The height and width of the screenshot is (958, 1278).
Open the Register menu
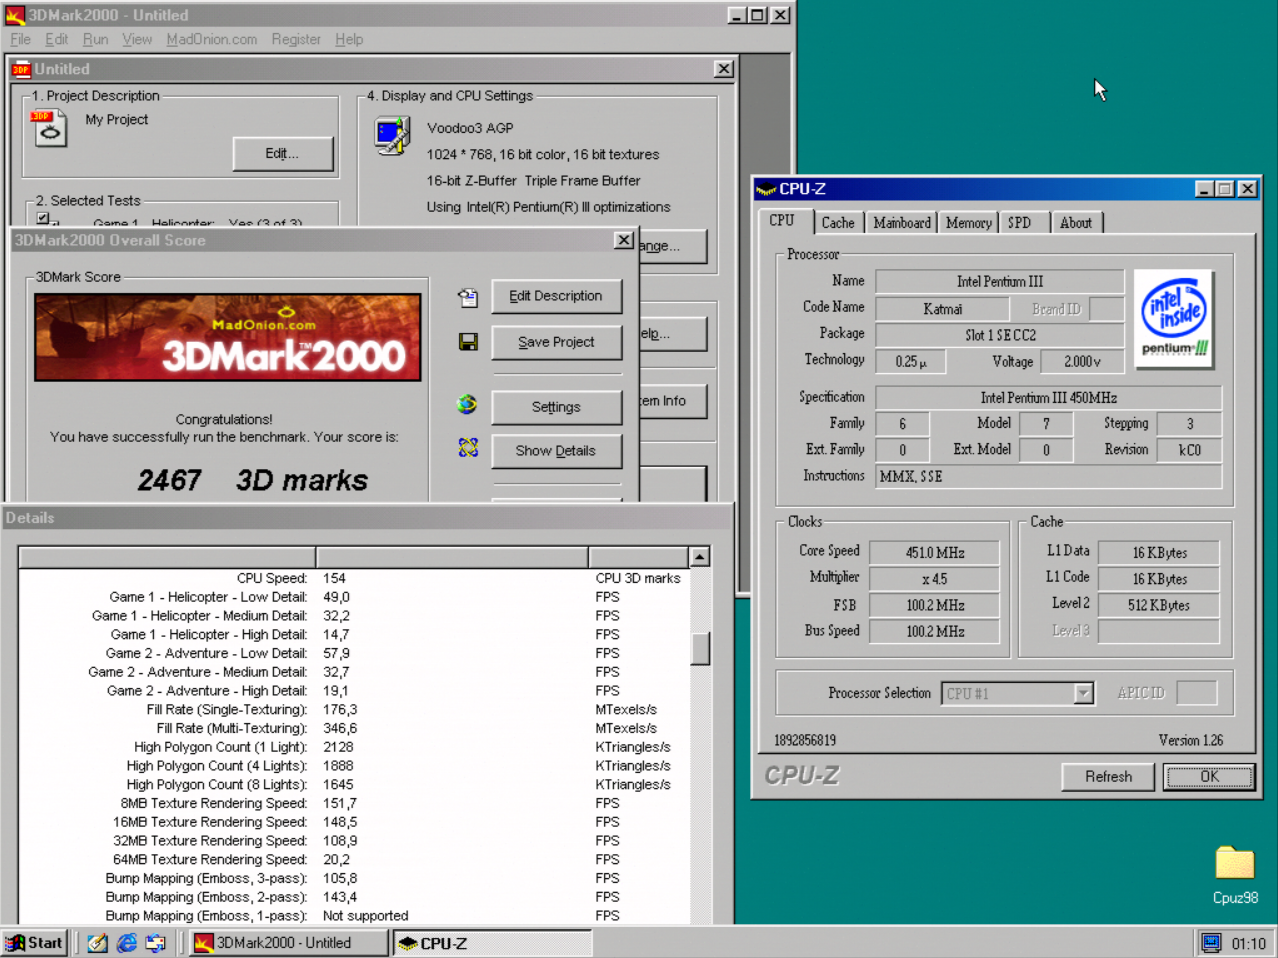296,39
